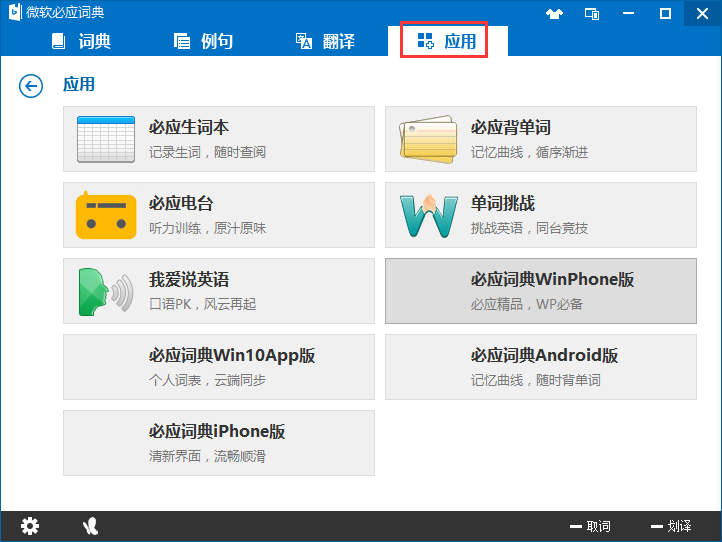Switch to mini window mode icon

[592, 14]
